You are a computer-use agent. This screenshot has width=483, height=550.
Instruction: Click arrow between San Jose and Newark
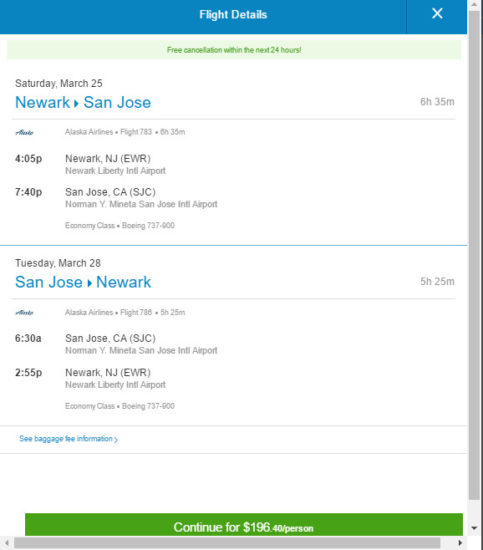89,283
